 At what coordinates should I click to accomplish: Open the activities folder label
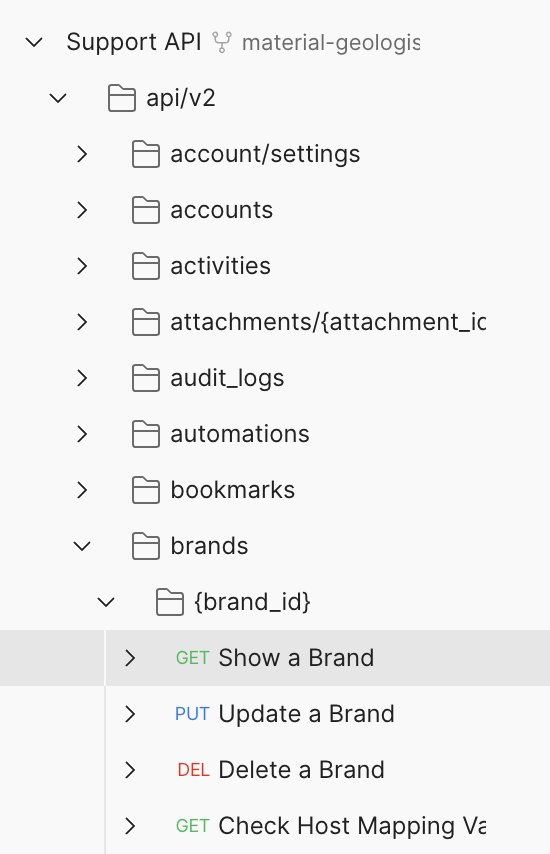click(x=221, y=266)
